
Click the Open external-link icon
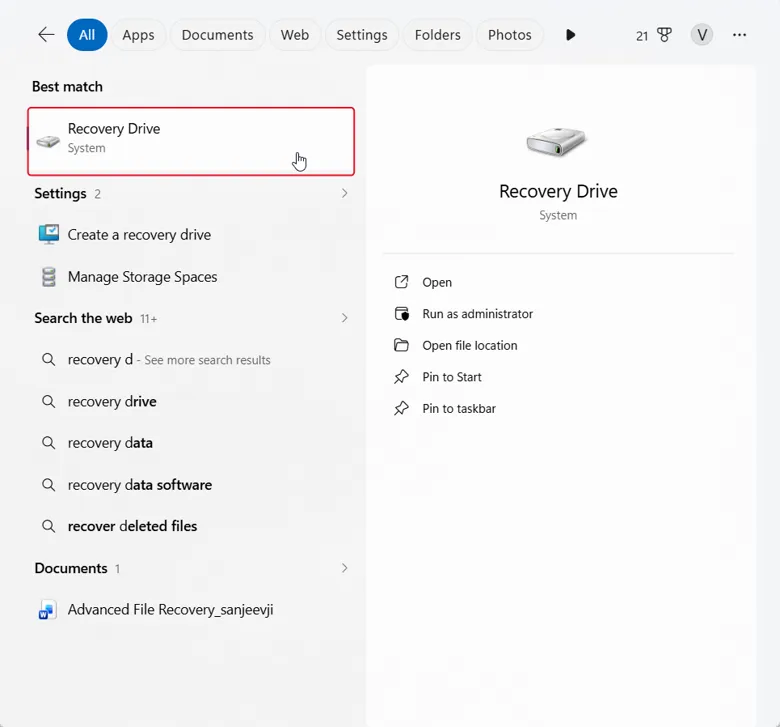401,282
